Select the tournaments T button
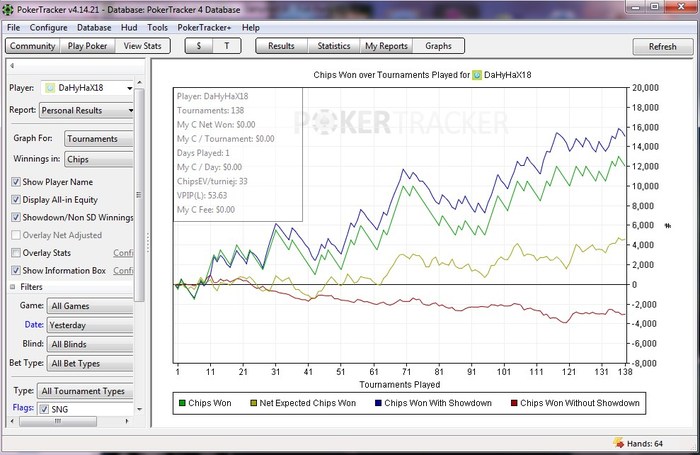This screenshot has width=700, height=455. coord(227,46)
